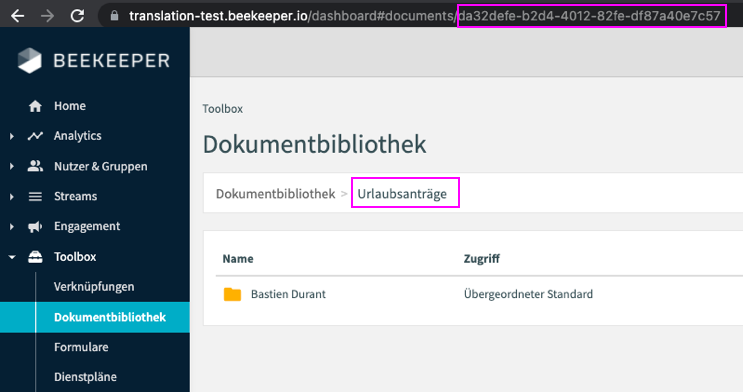The height and width of the screenshot is (392, 743).
Task: Open Verknüpfungen in the sidebar
Action: [94, 287]
